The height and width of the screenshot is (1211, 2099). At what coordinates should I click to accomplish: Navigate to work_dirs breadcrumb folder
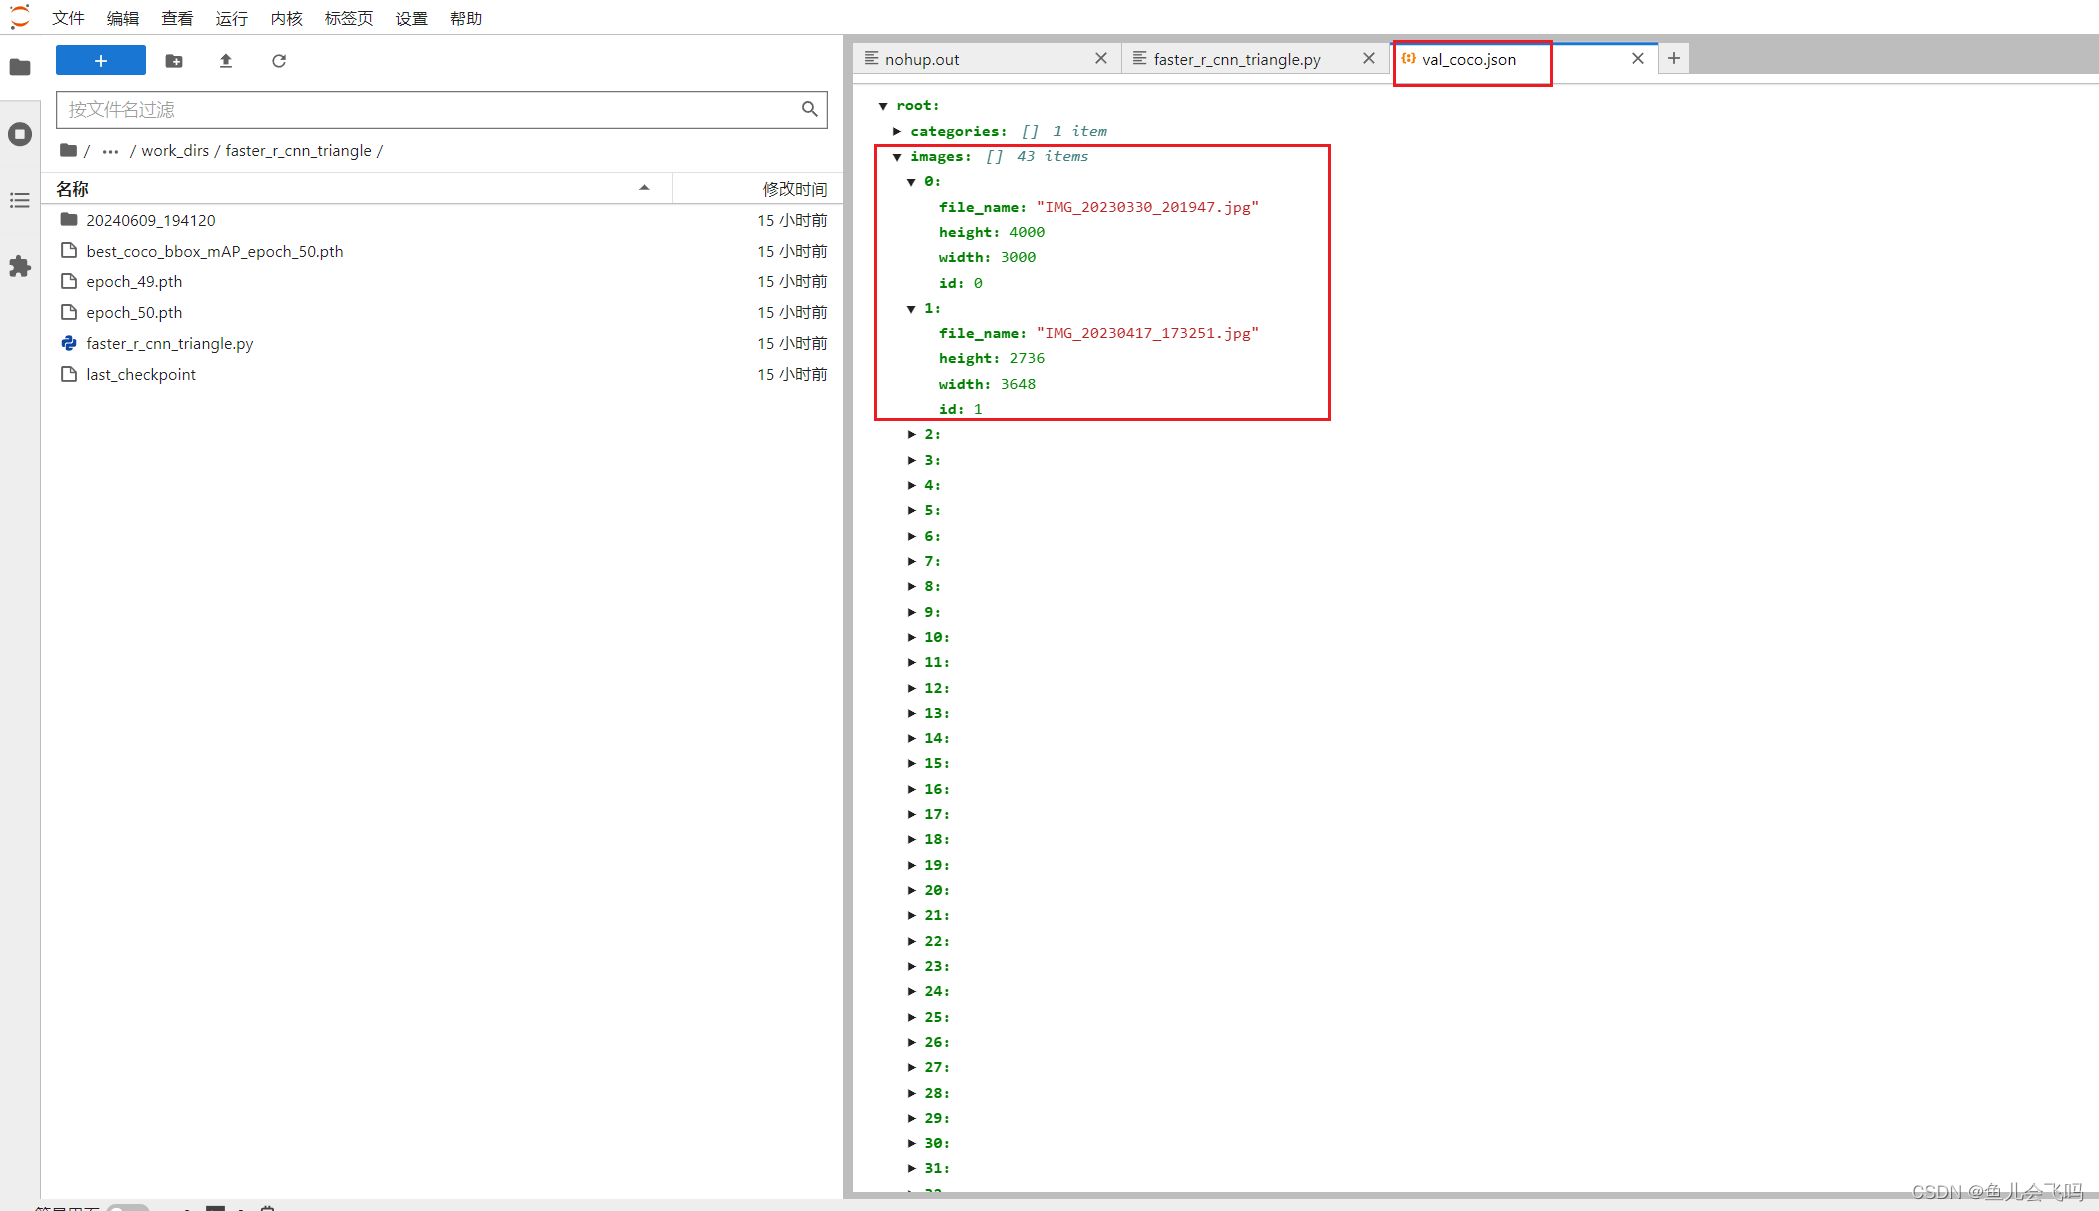(x=175, y=150)
